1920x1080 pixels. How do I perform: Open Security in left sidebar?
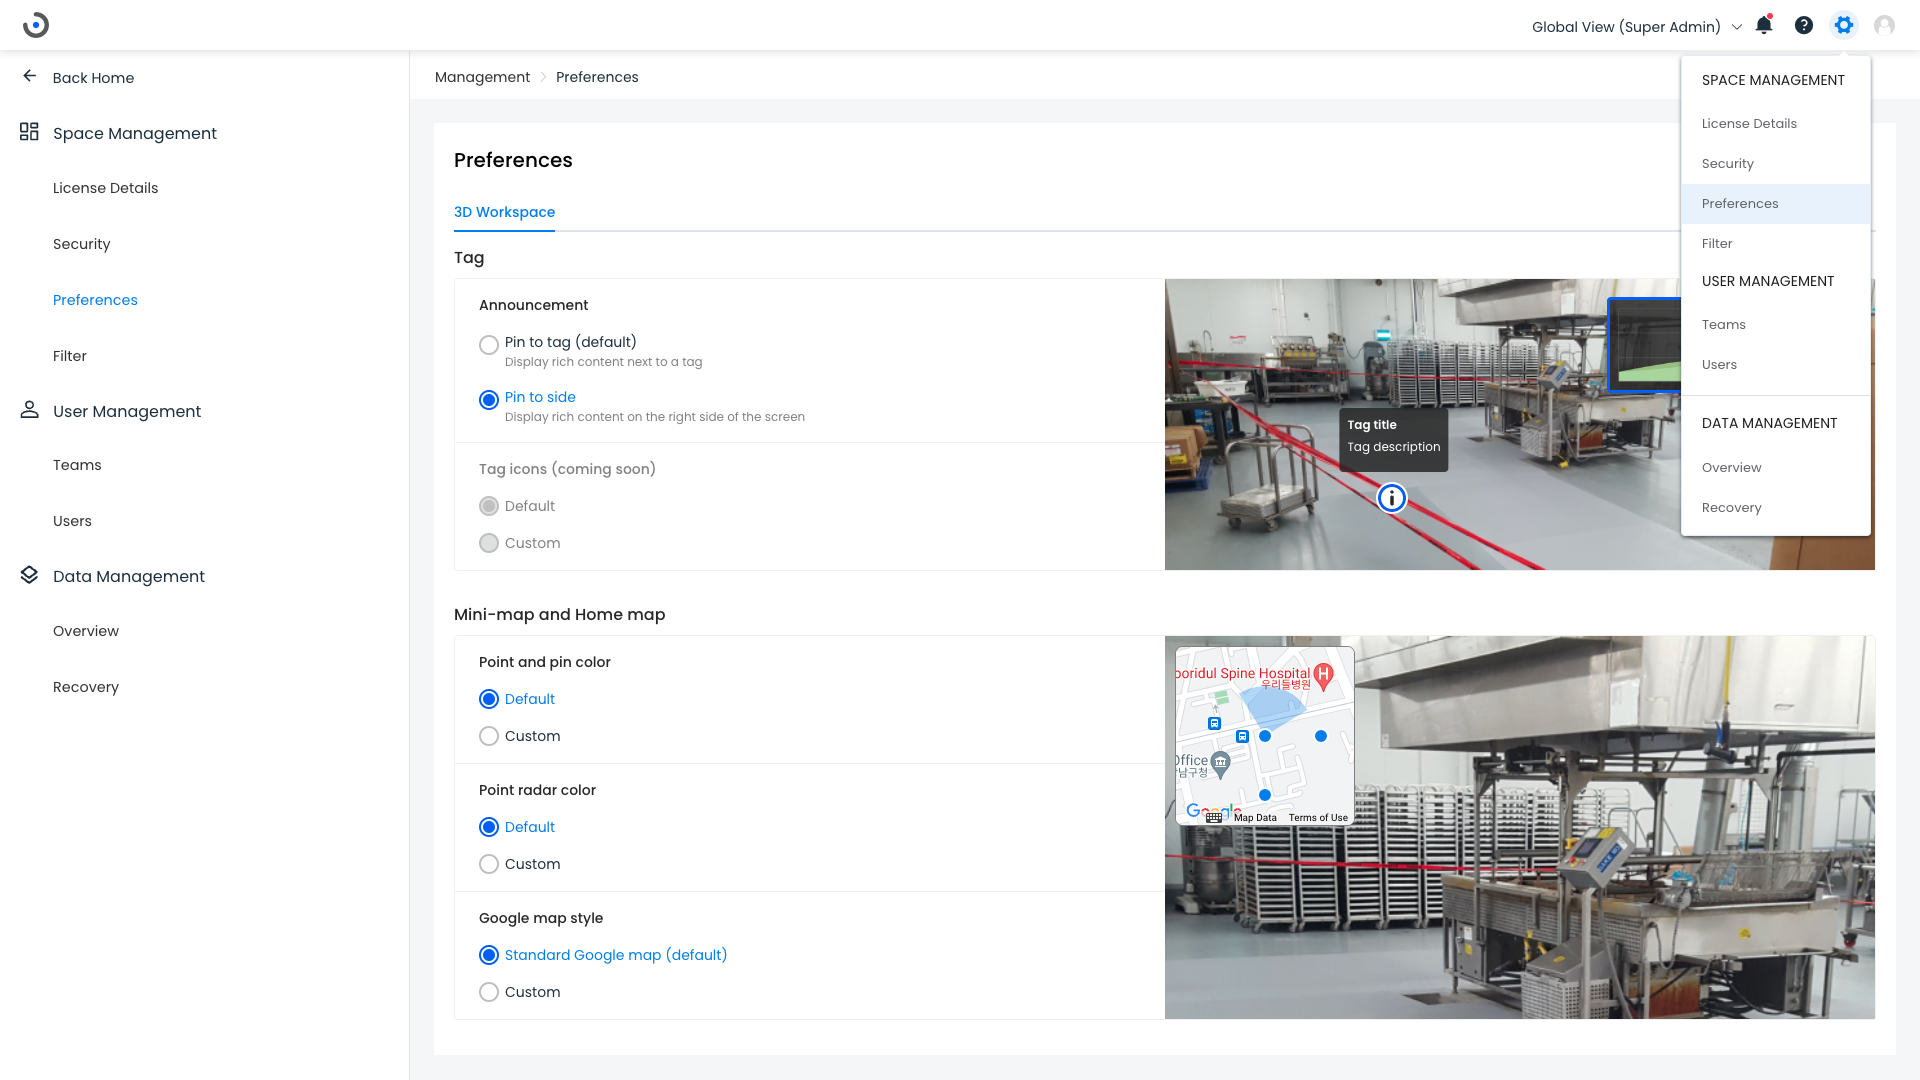point(81,244)
